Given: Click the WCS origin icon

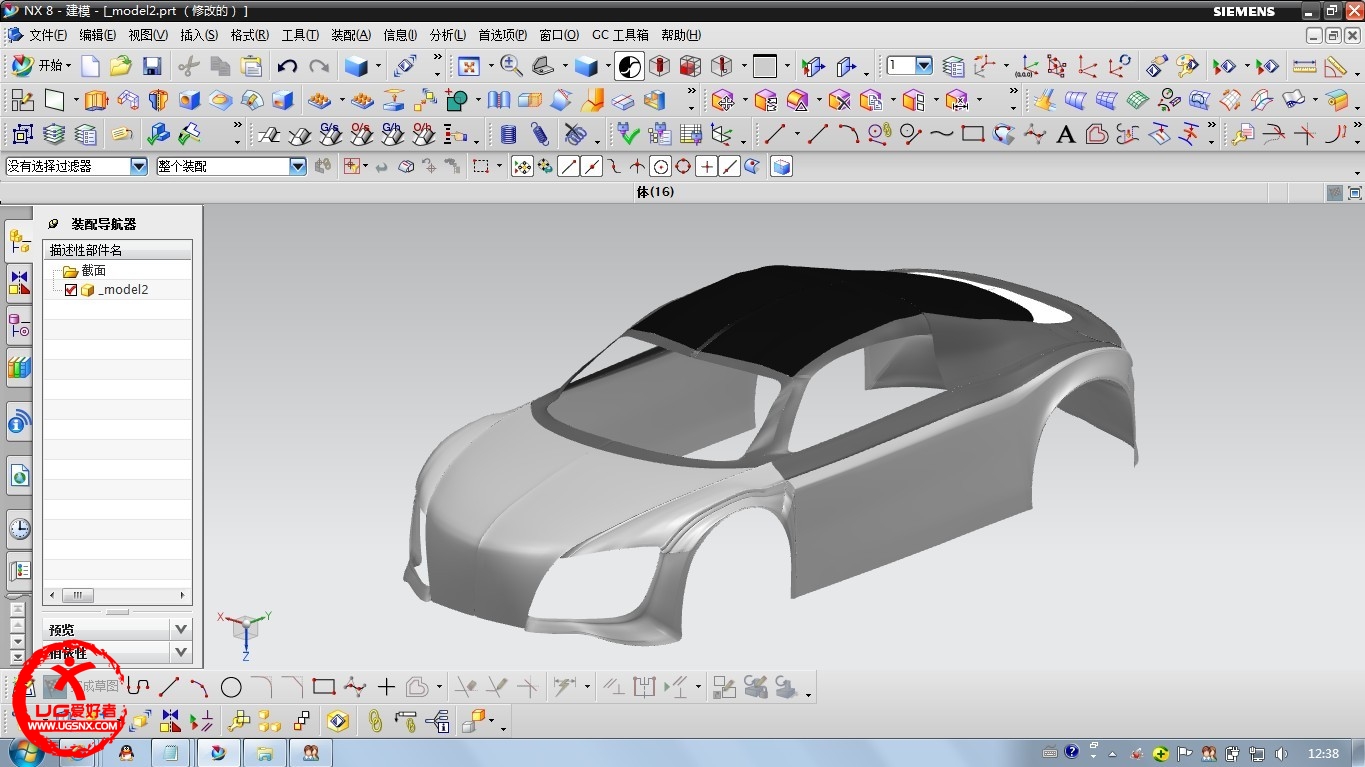Looking at the screenshot, I should [1025, 67].
